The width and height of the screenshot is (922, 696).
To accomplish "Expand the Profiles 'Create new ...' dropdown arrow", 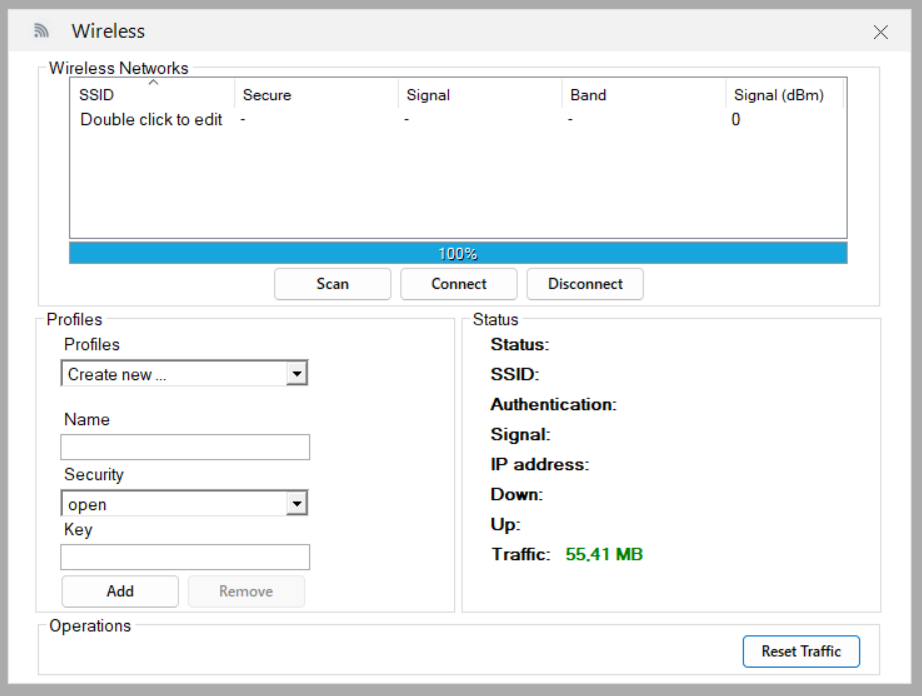I will [296, 374].
